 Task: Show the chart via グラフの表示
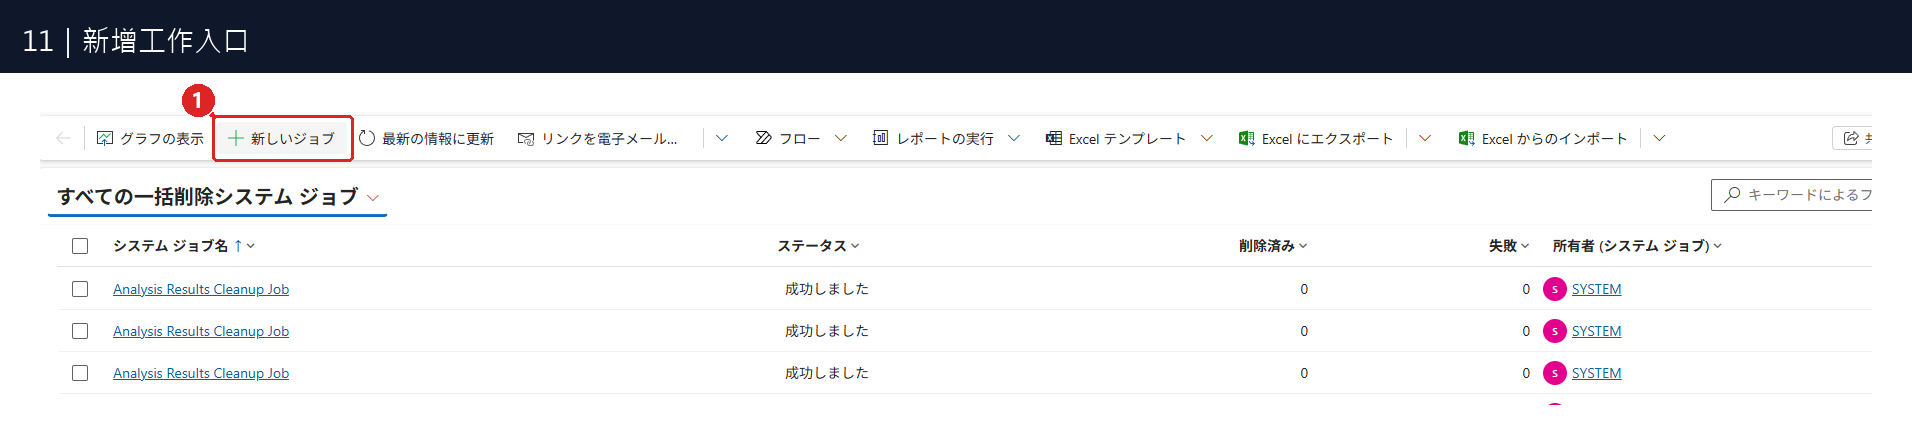pos(150,138)
